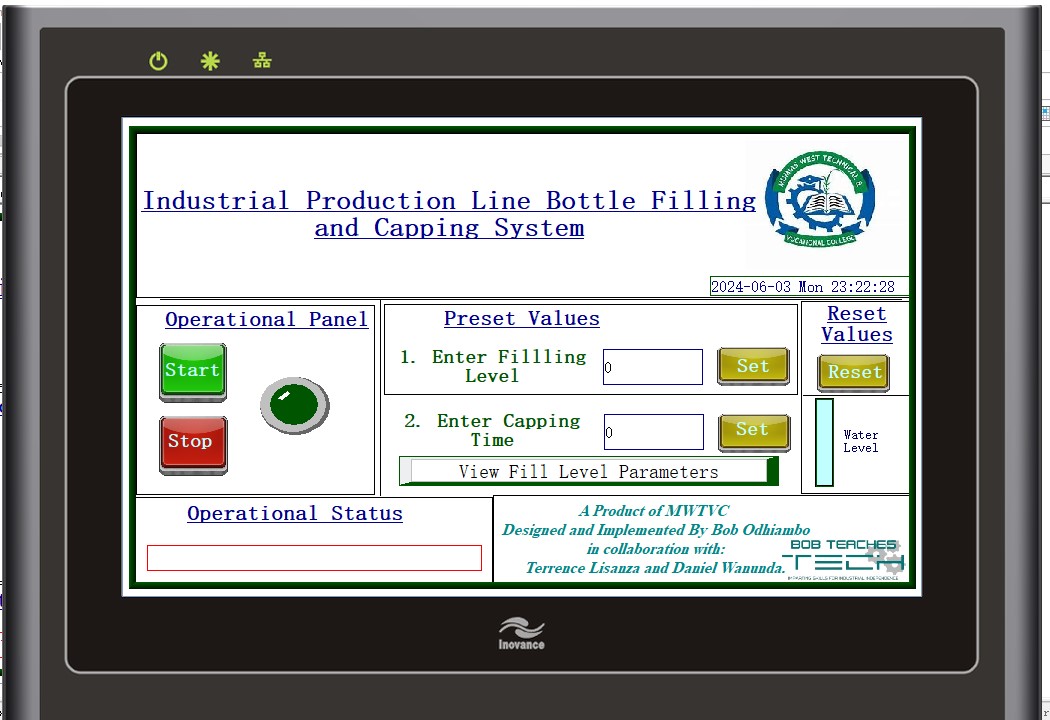Select the Preset Values section header
This screenshot has height=720, width=1050.
[x=521, y=318]
